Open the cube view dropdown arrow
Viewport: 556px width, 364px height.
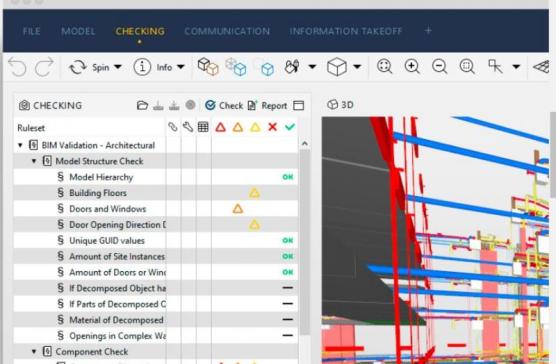357,67
